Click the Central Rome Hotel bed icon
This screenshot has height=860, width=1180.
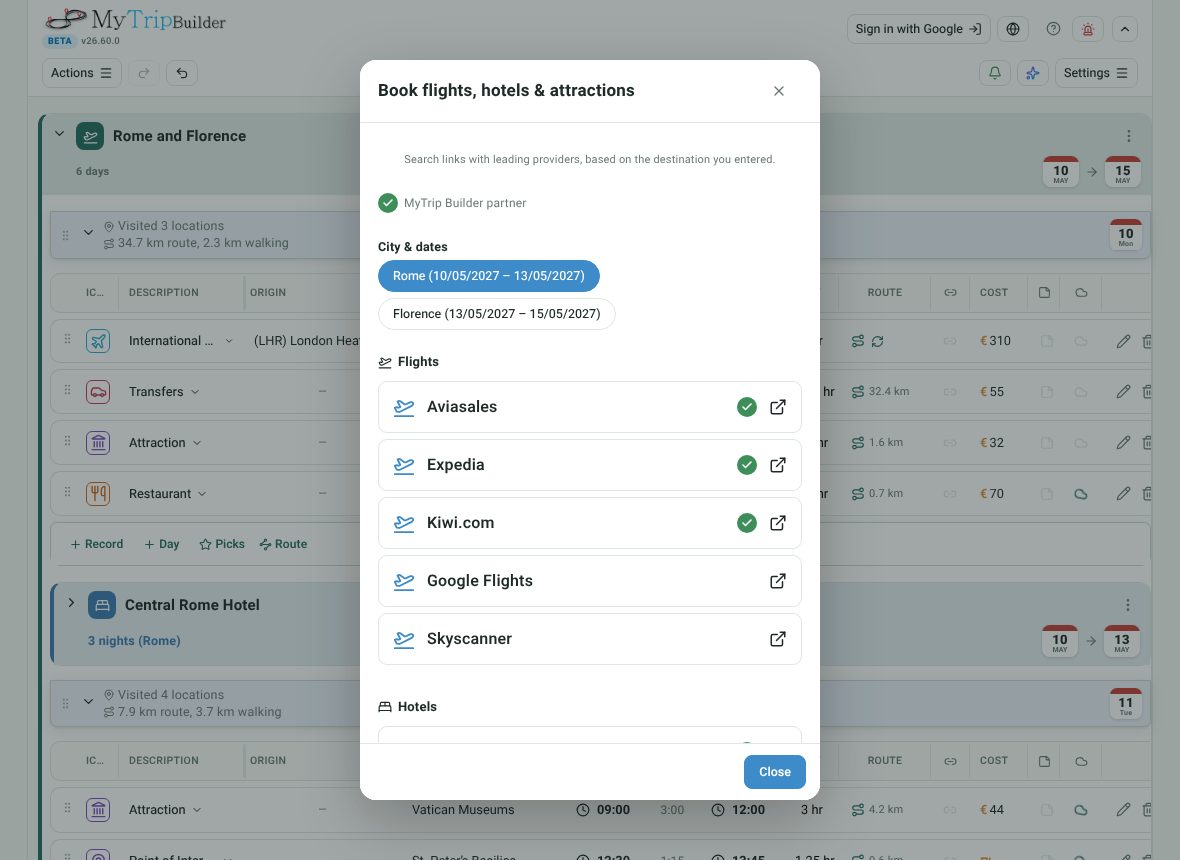[102, 606]
